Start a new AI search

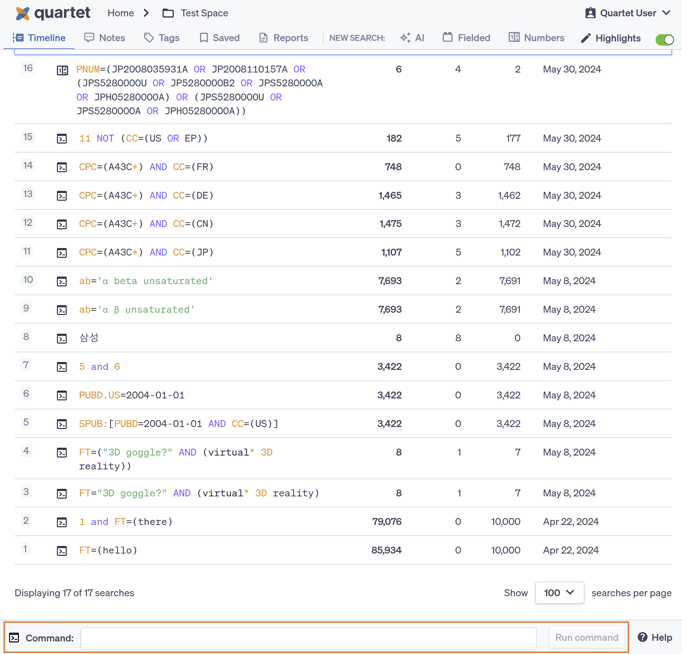tap(412, 38)
